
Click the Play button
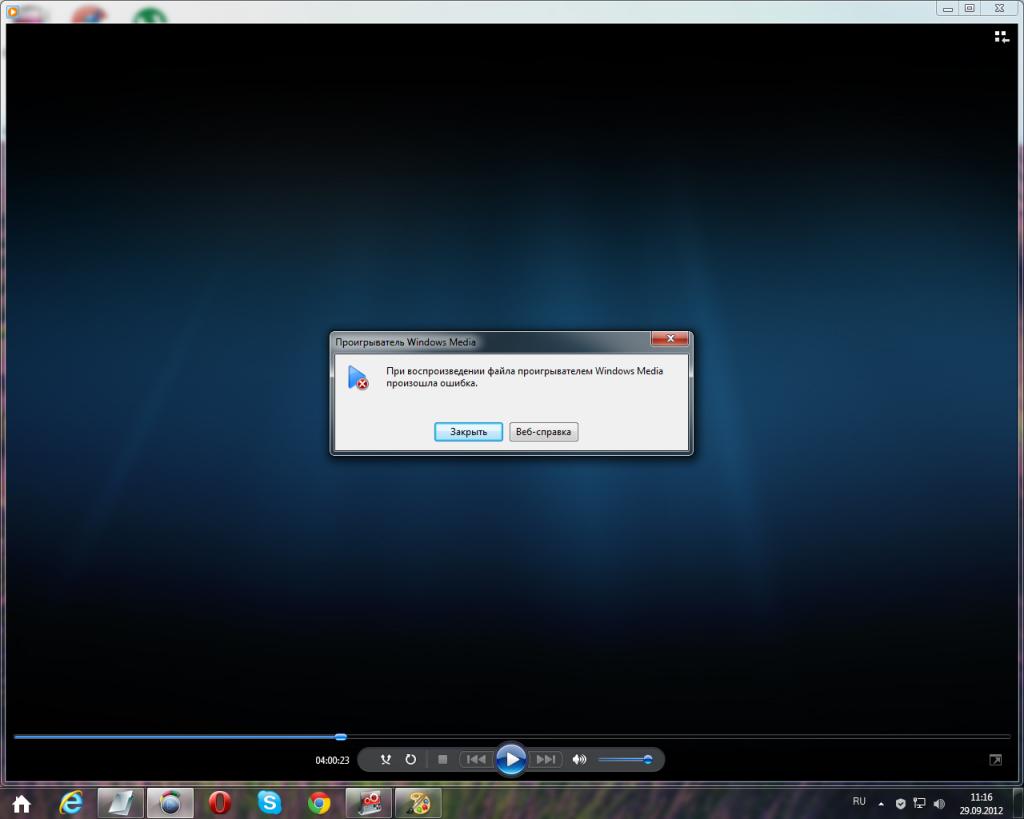pos(511,760)
